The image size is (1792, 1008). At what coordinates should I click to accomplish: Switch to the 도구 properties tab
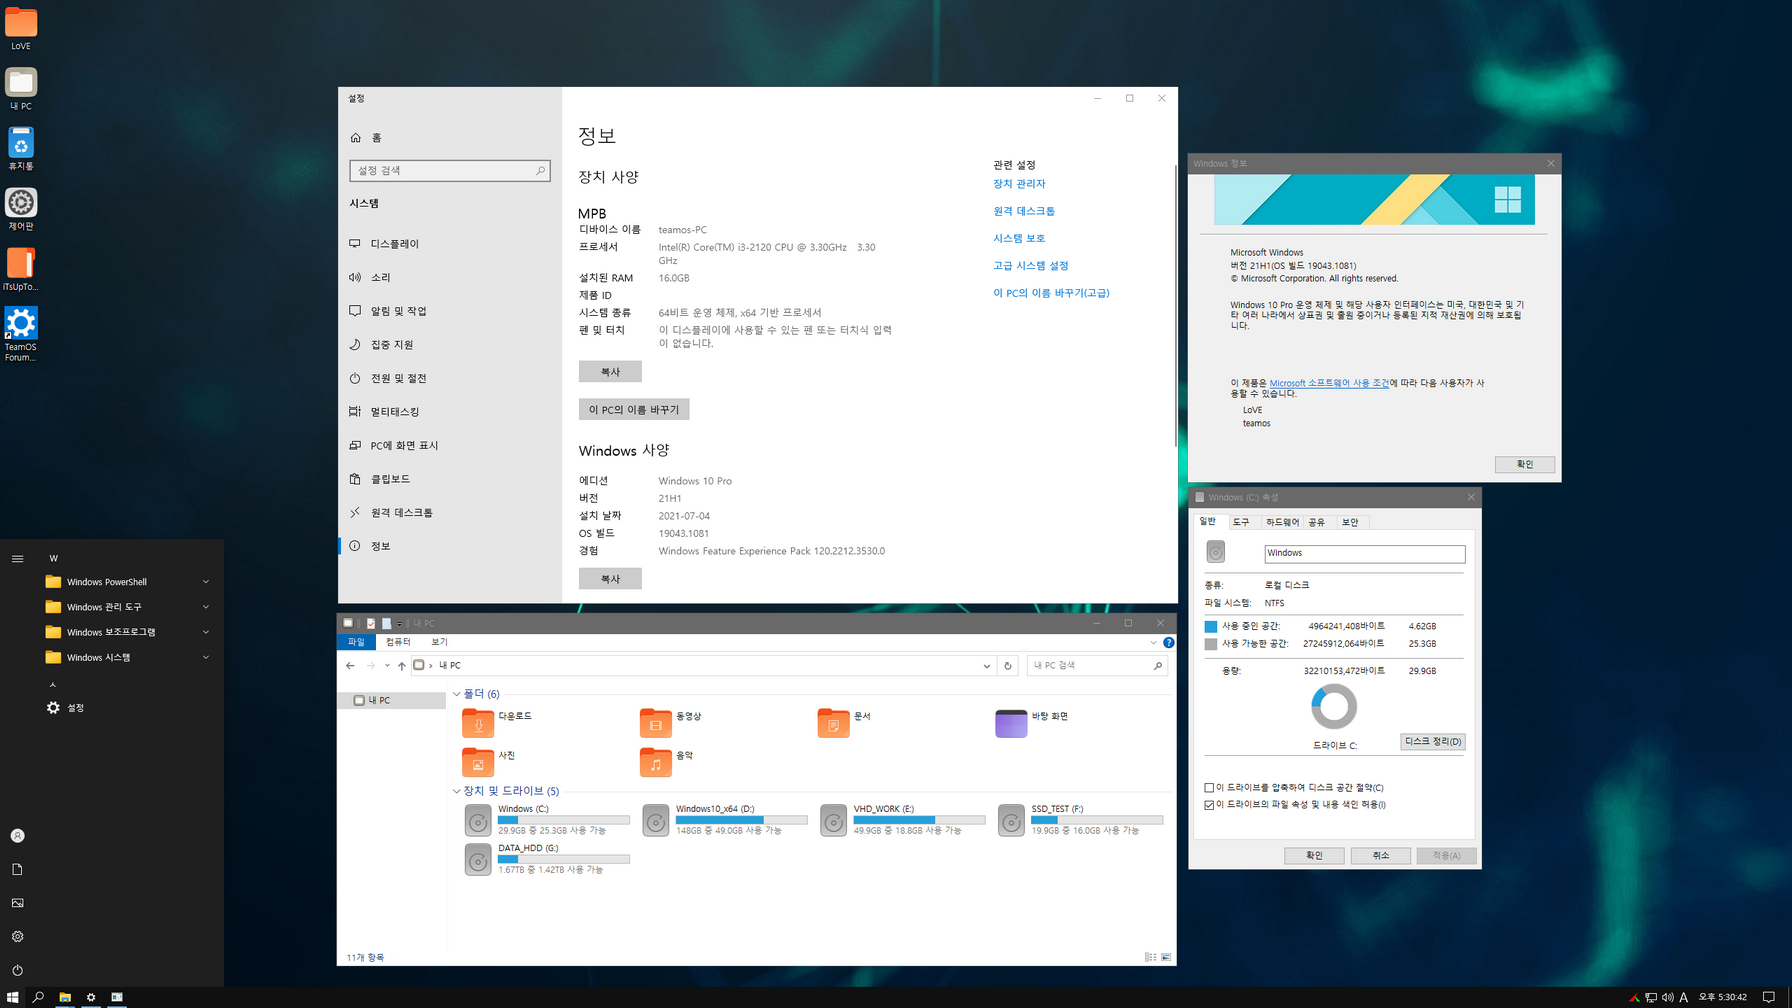pos(1241,522)
